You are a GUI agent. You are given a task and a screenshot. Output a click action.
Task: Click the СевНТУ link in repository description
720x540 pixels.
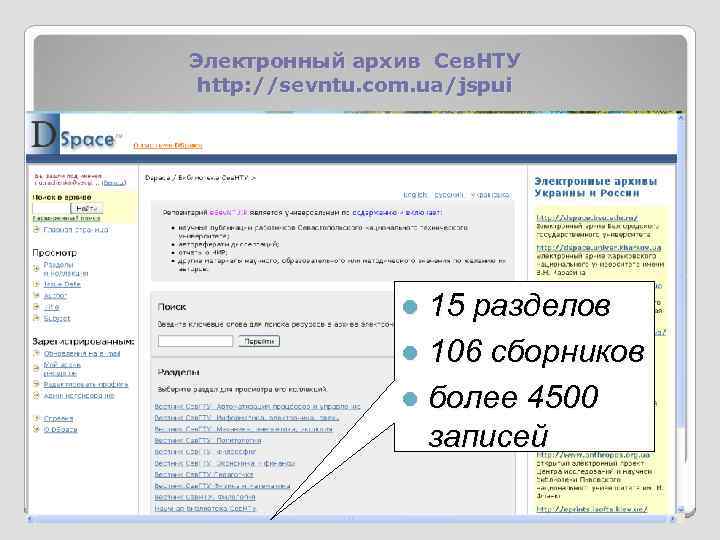pos(228,213)
